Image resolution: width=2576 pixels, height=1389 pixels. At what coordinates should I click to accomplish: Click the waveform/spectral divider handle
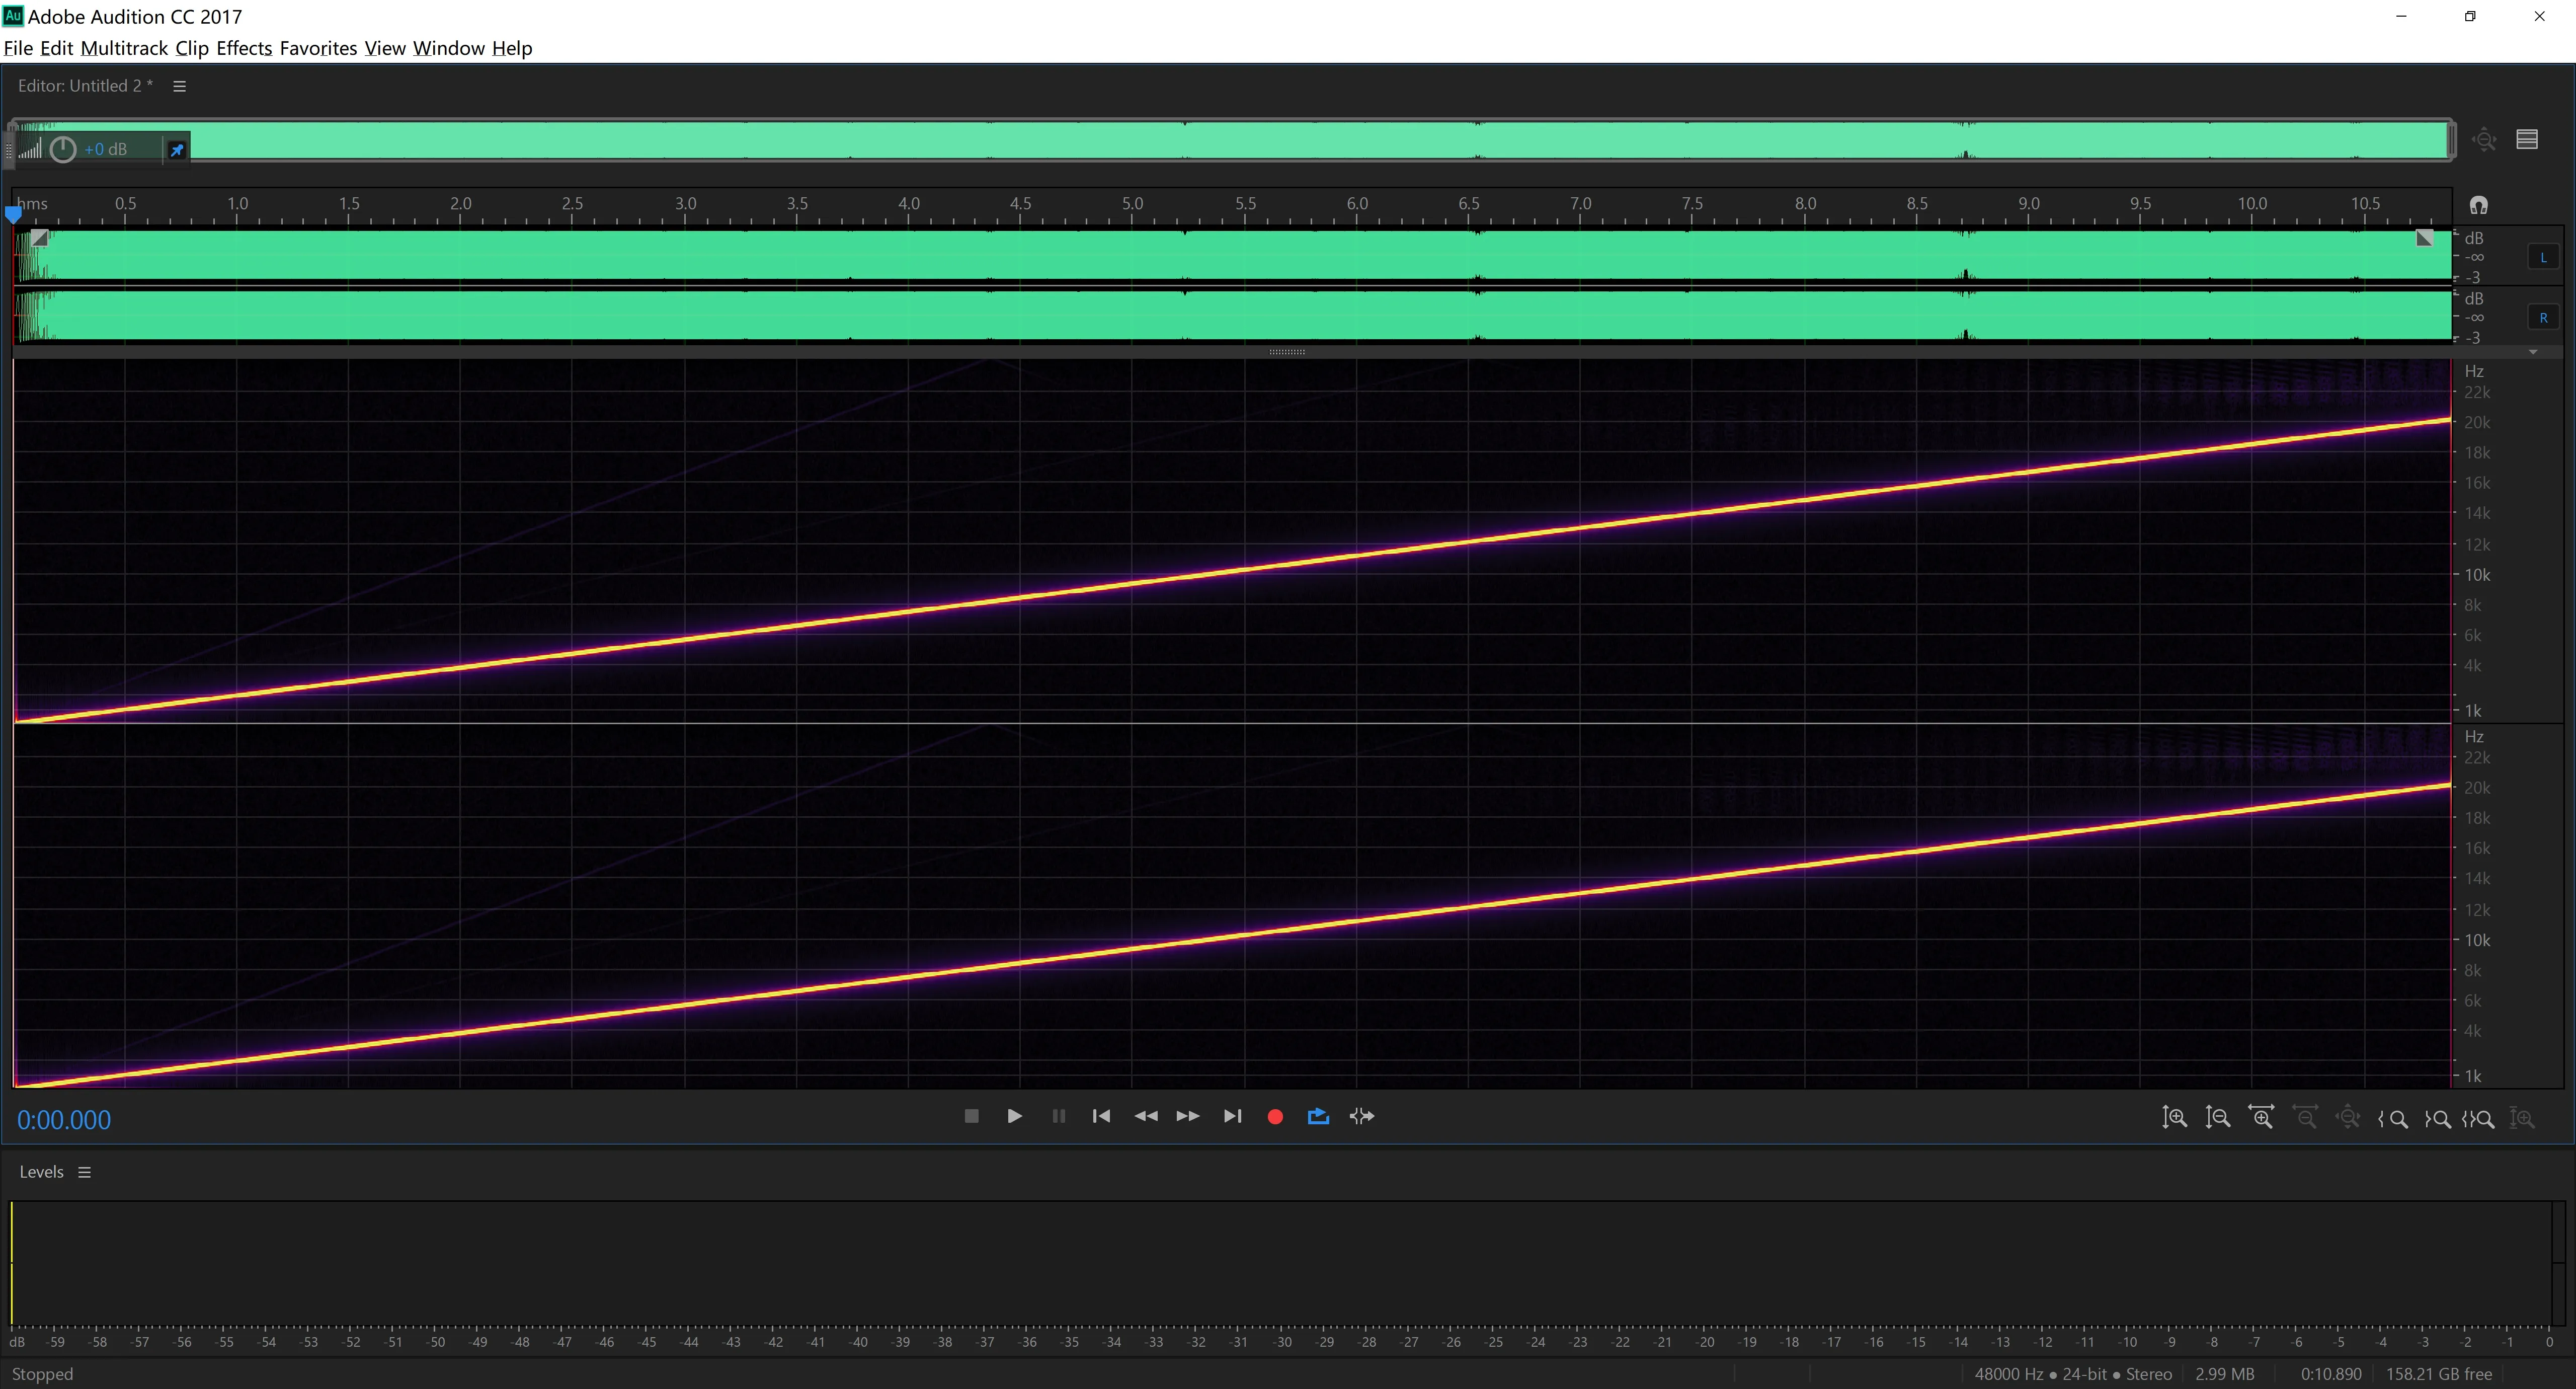click(x=1287, y=352)
